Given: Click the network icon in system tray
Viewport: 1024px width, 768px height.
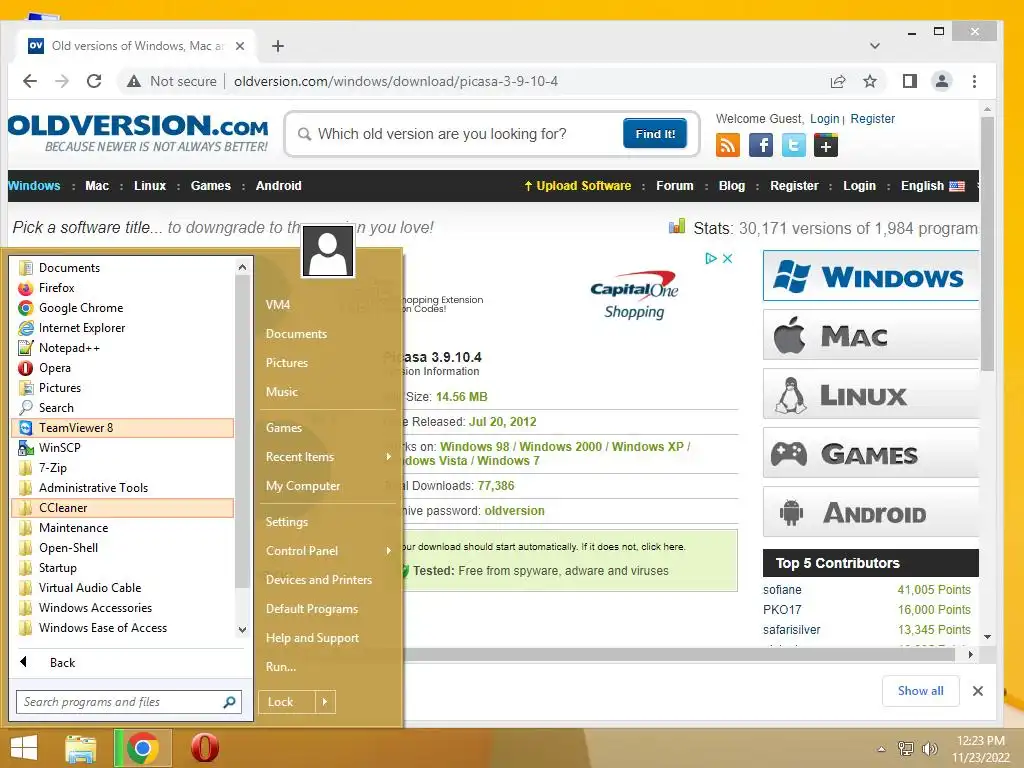Looking at the screenshot, I should click(905, 749).
